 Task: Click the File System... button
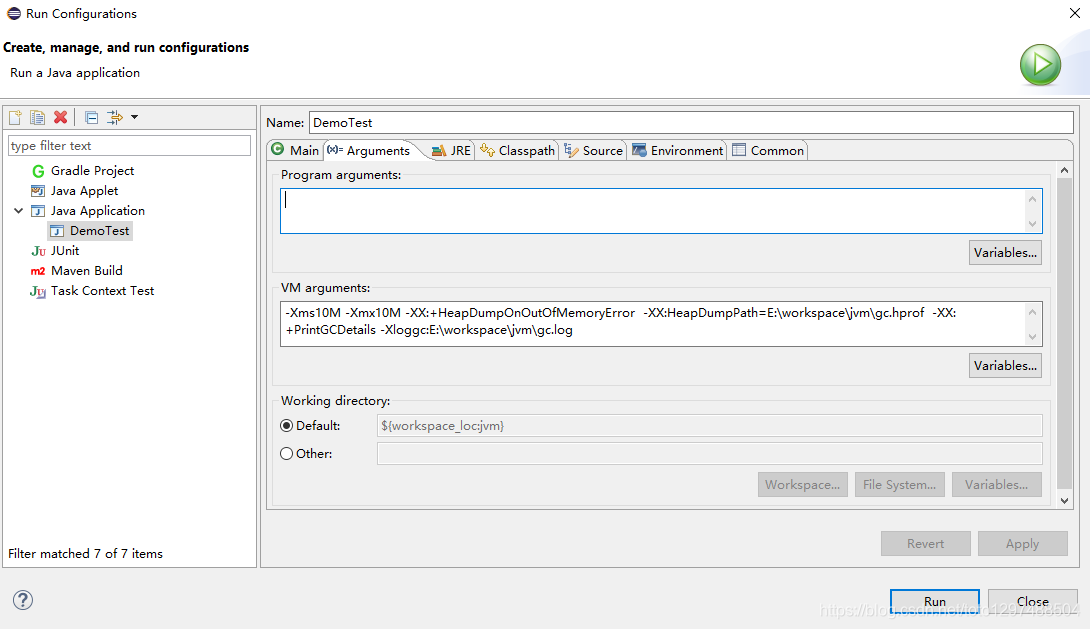tap(900, 485)
